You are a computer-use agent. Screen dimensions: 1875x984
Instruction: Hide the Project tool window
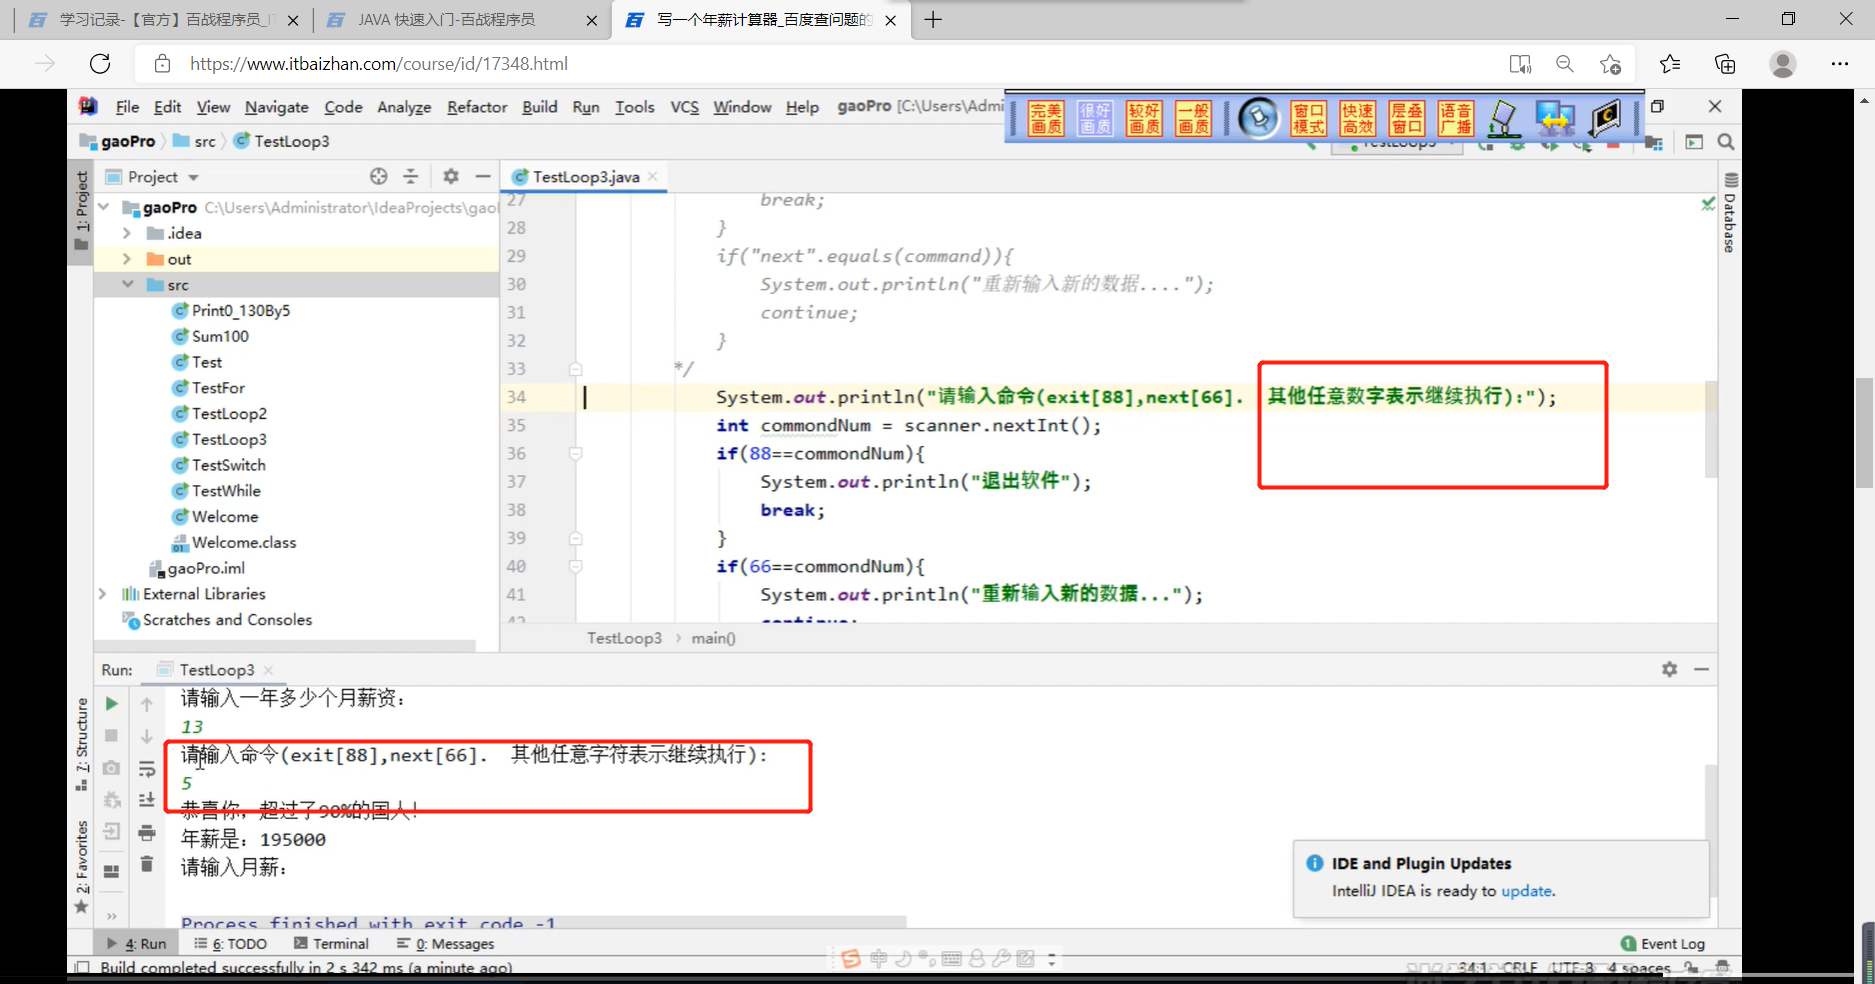click(x=483, y=176)
